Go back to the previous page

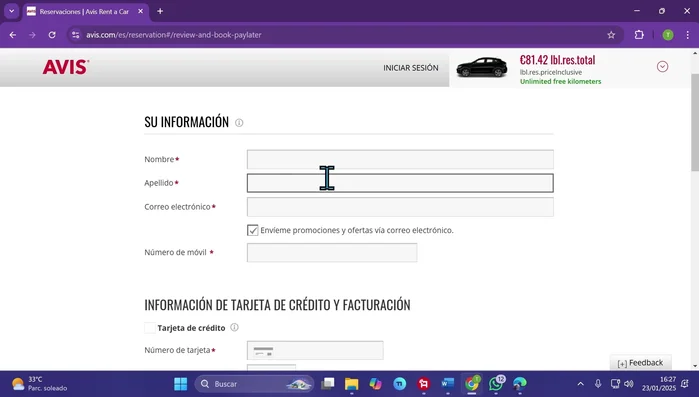click(12, 35)
